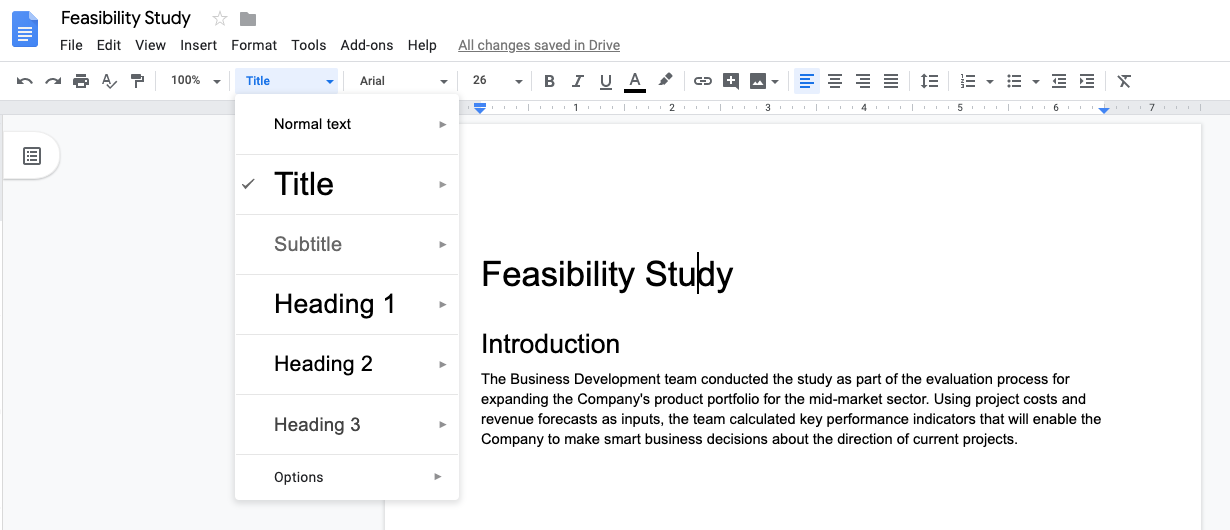Expand the Heading 1 submenu arrow
The image size is (1230, 530).
click(x=442, y=304)
